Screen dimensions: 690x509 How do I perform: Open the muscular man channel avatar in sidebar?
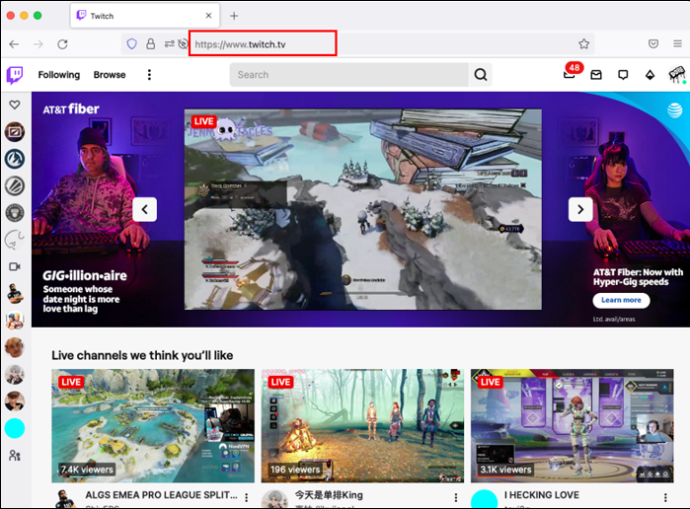click(15, 293)
